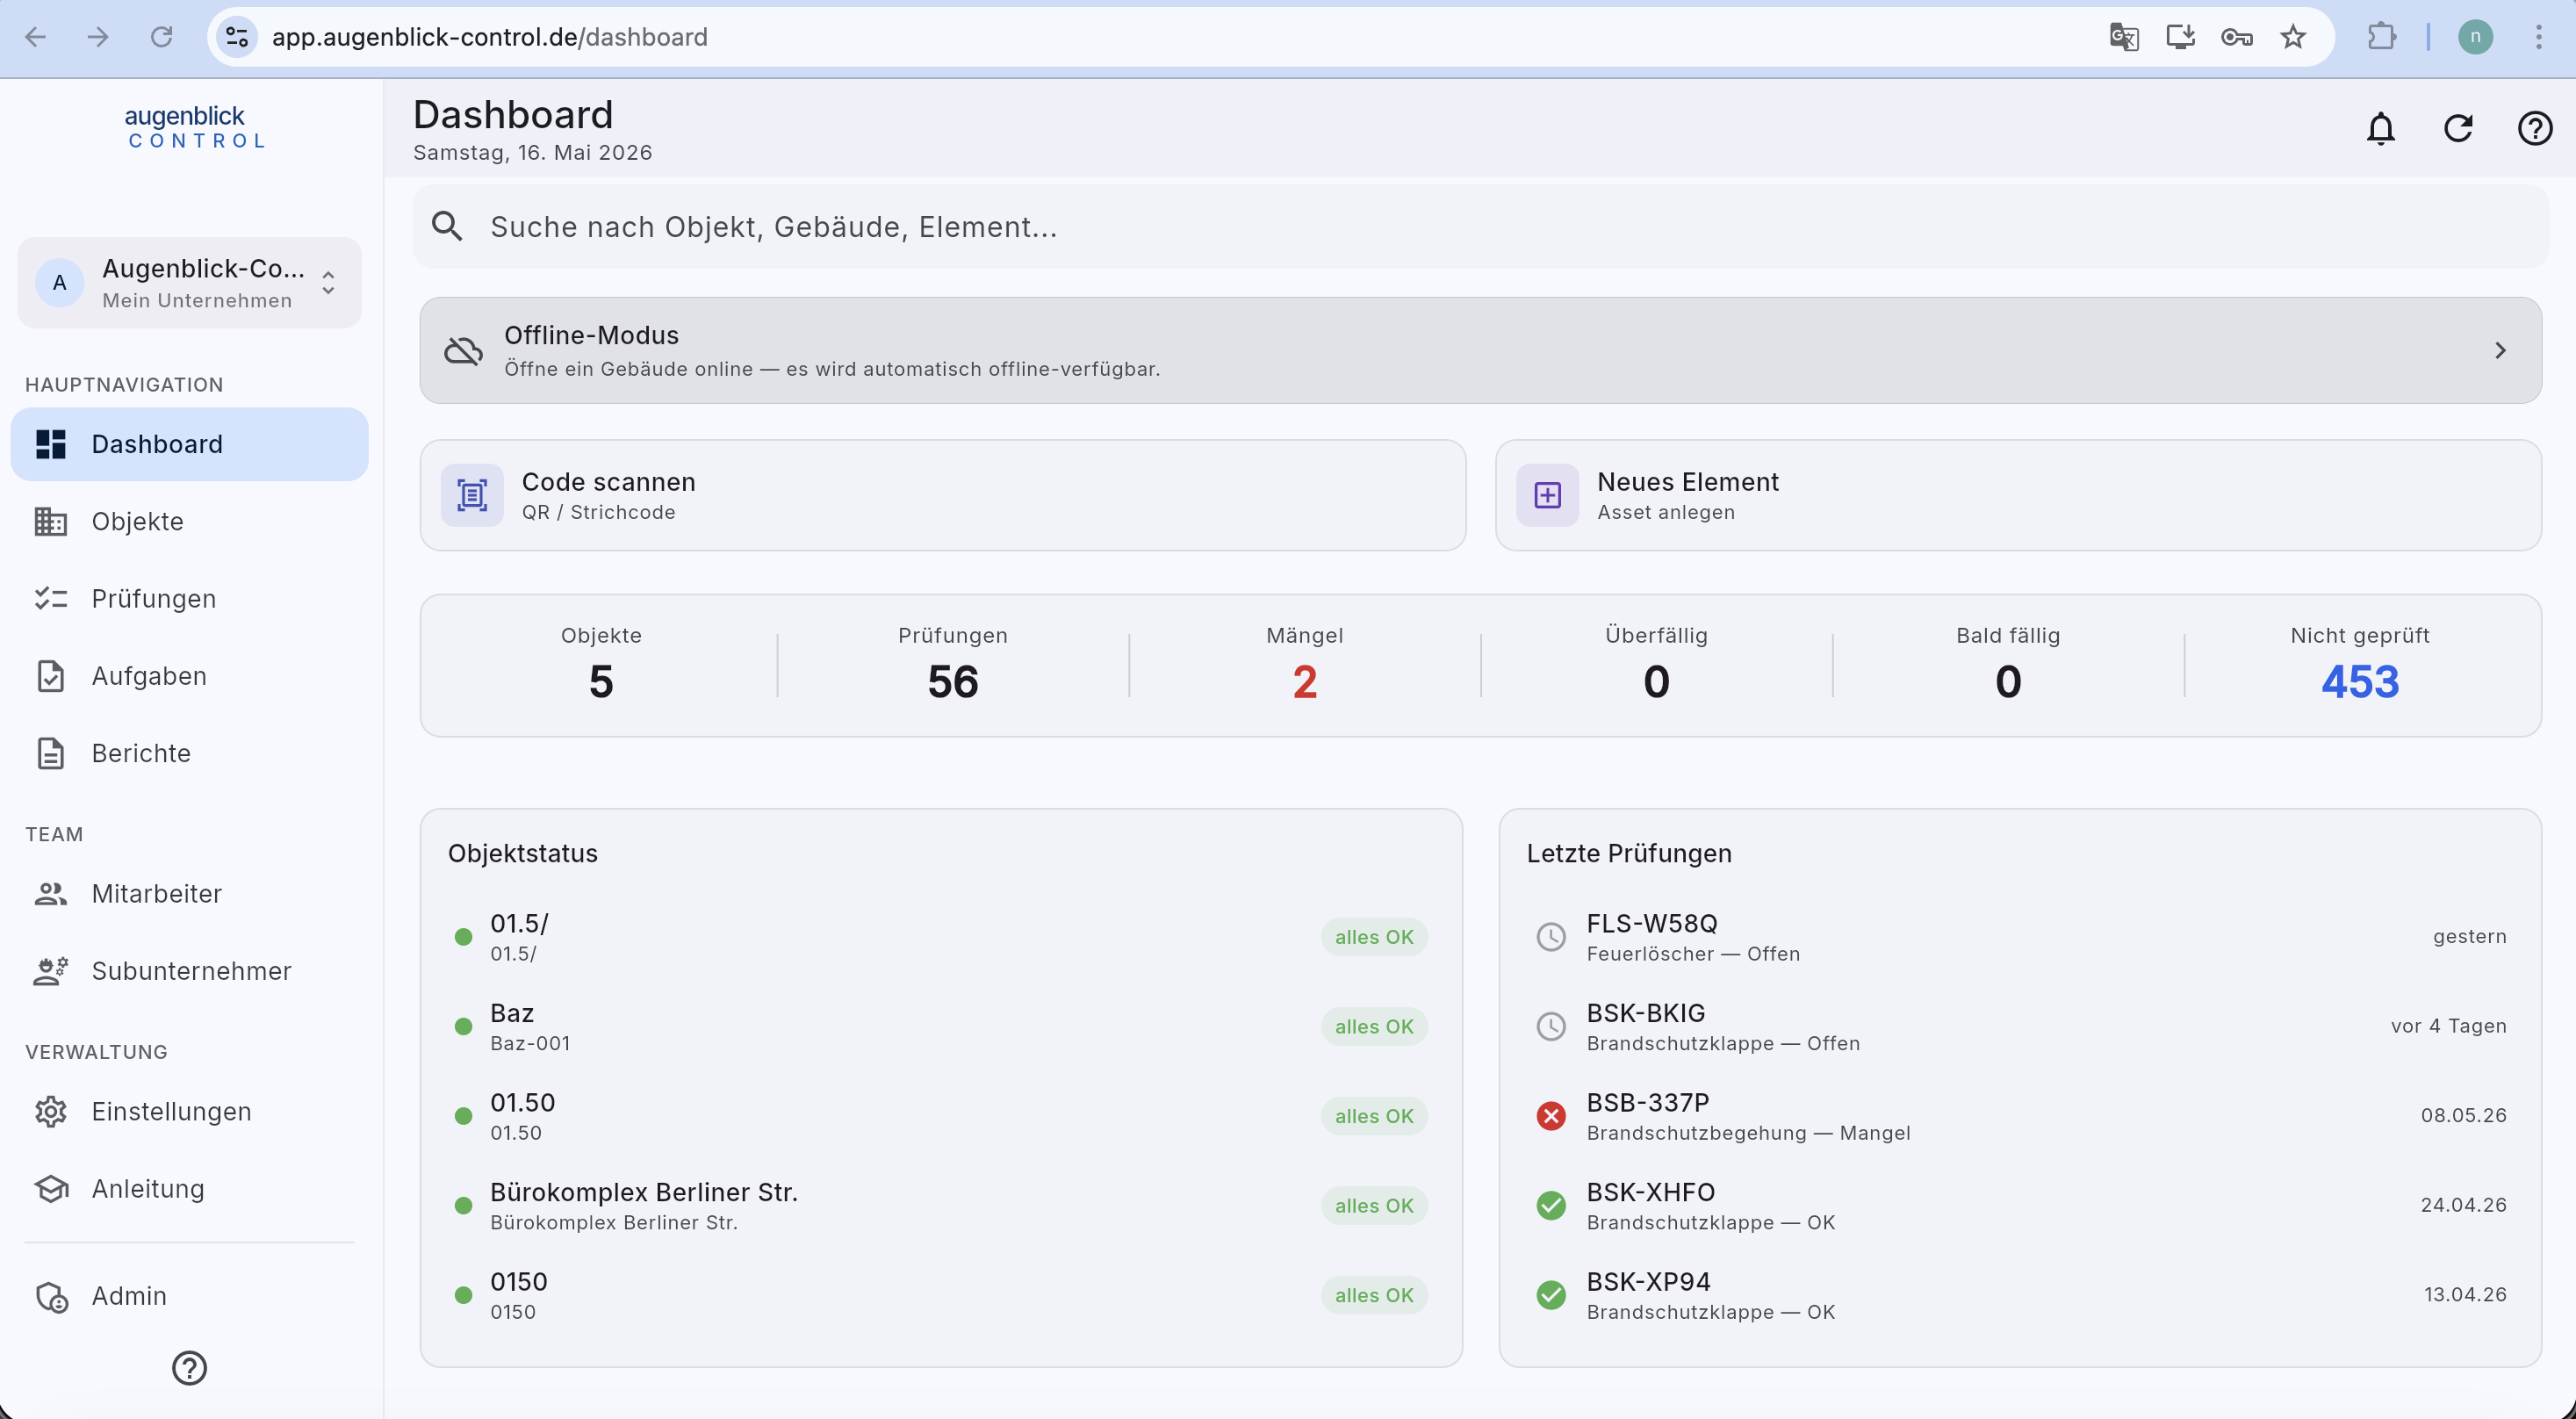Click the Mängel count 2
The width and height of the screenshot is (2576, 1419).
point(1304,682)
